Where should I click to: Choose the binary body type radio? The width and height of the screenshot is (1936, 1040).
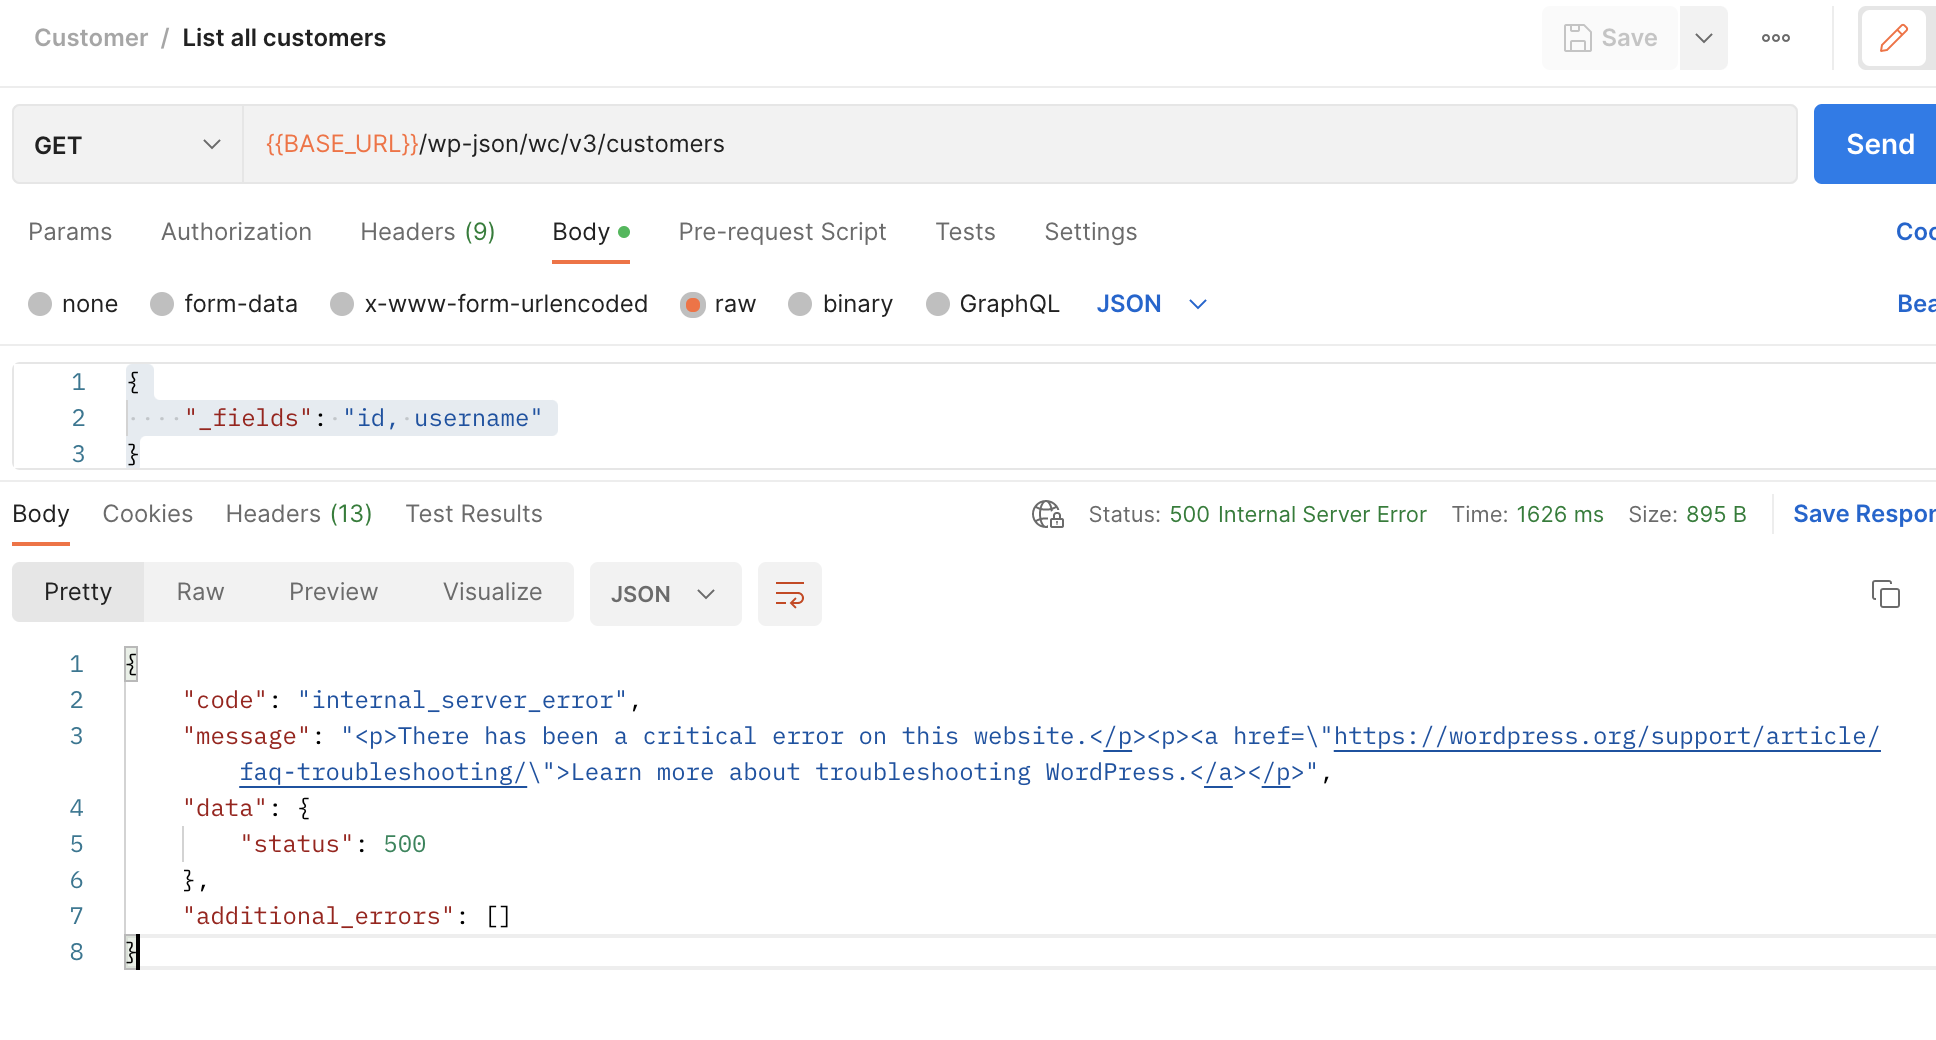tap(800, 304)
